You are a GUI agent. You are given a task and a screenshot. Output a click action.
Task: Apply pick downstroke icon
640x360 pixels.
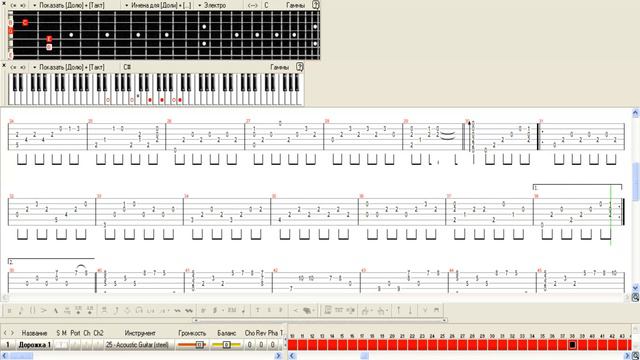[436, 310]
